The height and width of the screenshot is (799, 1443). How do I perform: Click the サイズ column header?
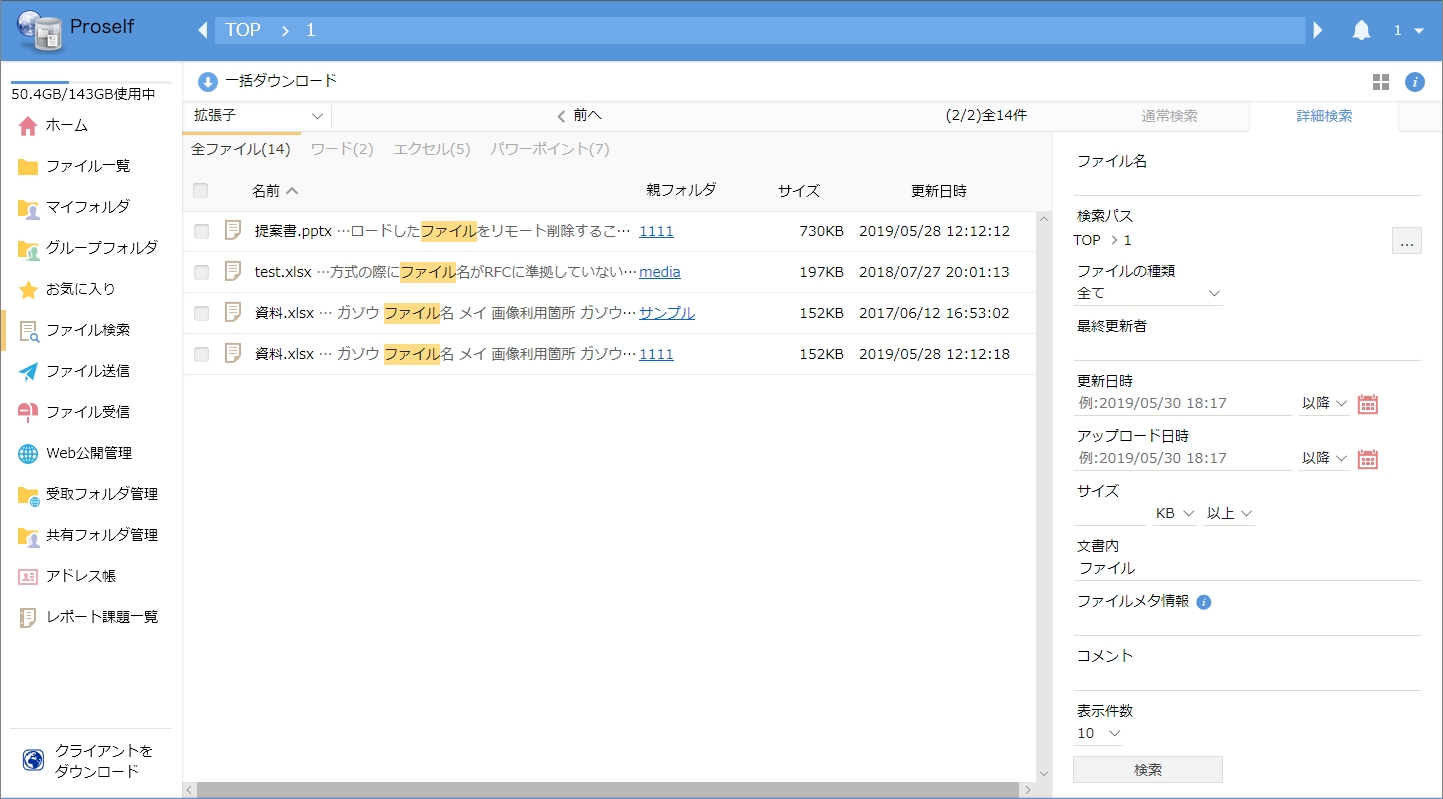799,190
